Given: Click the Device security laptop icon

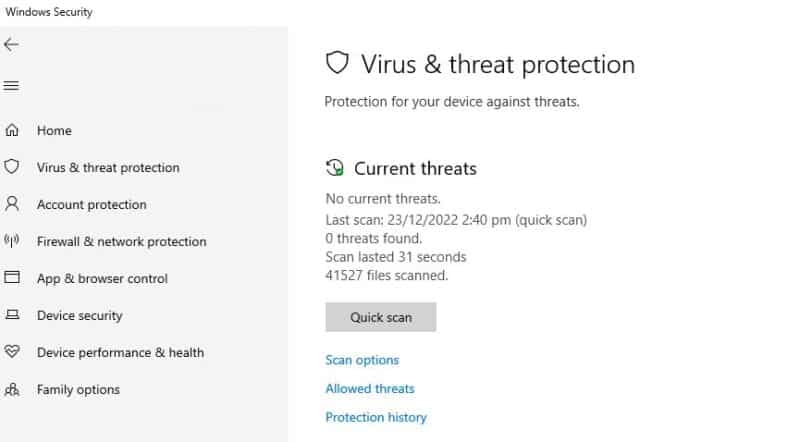Looking at the screenshot, I should coord(12,314).
